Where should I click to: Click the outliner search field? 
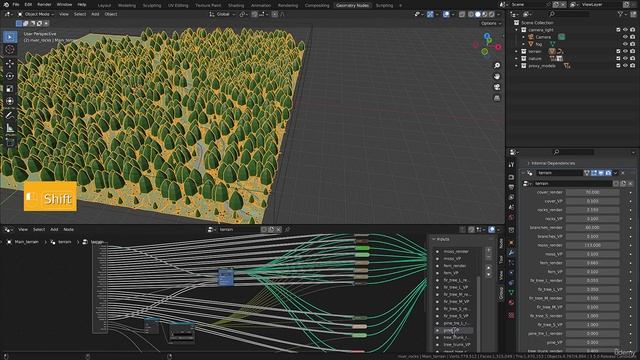(x=569, y=14)
